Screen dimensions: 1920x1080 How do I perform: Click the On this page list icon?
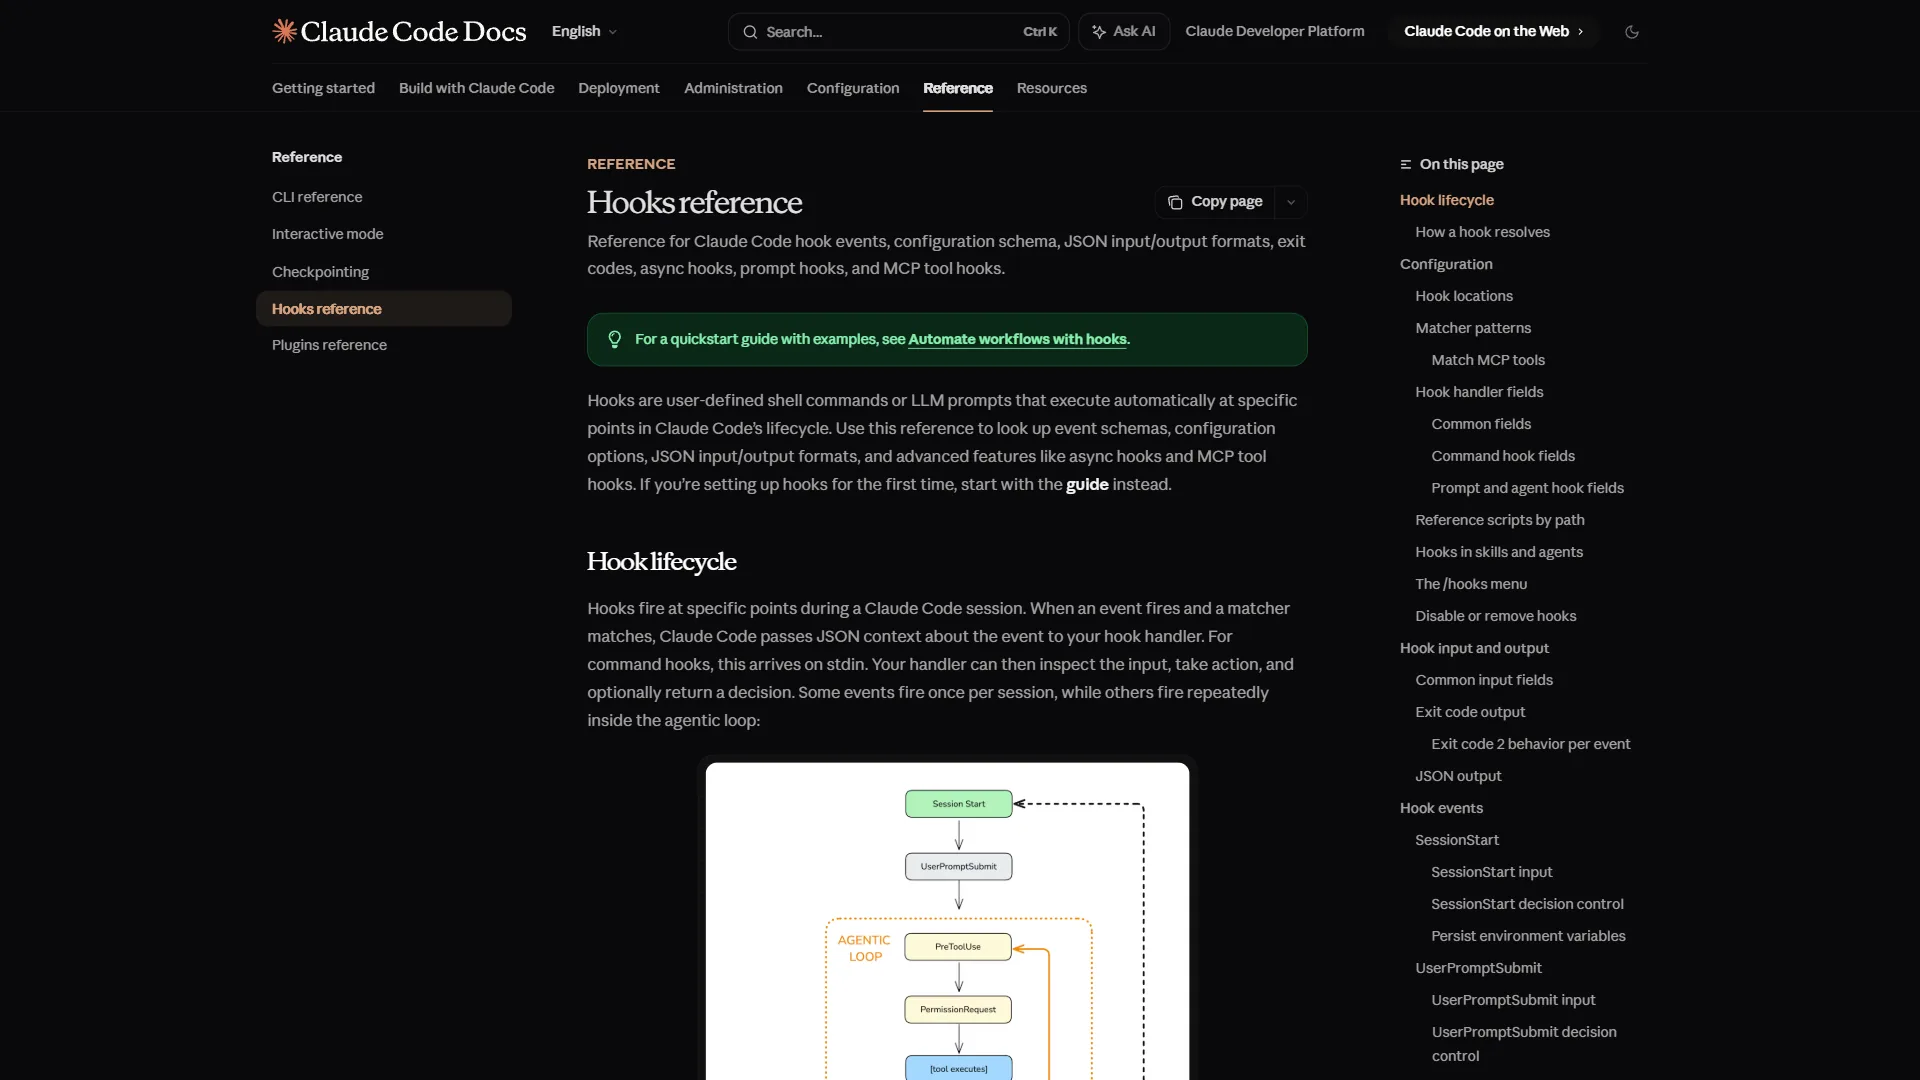point(1406,164)
